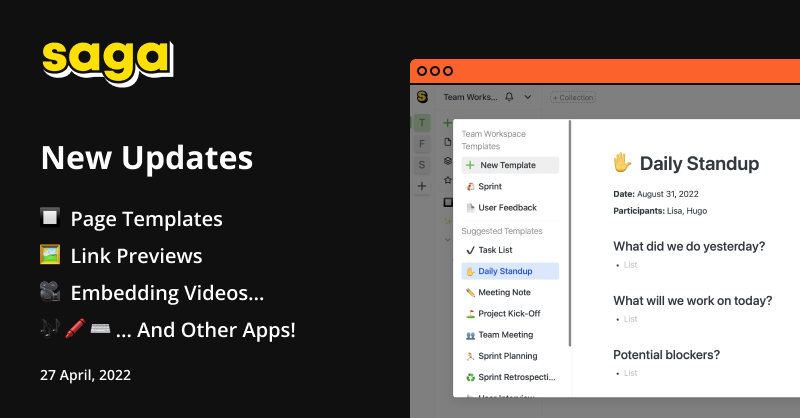The image size is (800, 418).
Task: Click the raised hand emoji beside the title
Action: tap(622, 163)
